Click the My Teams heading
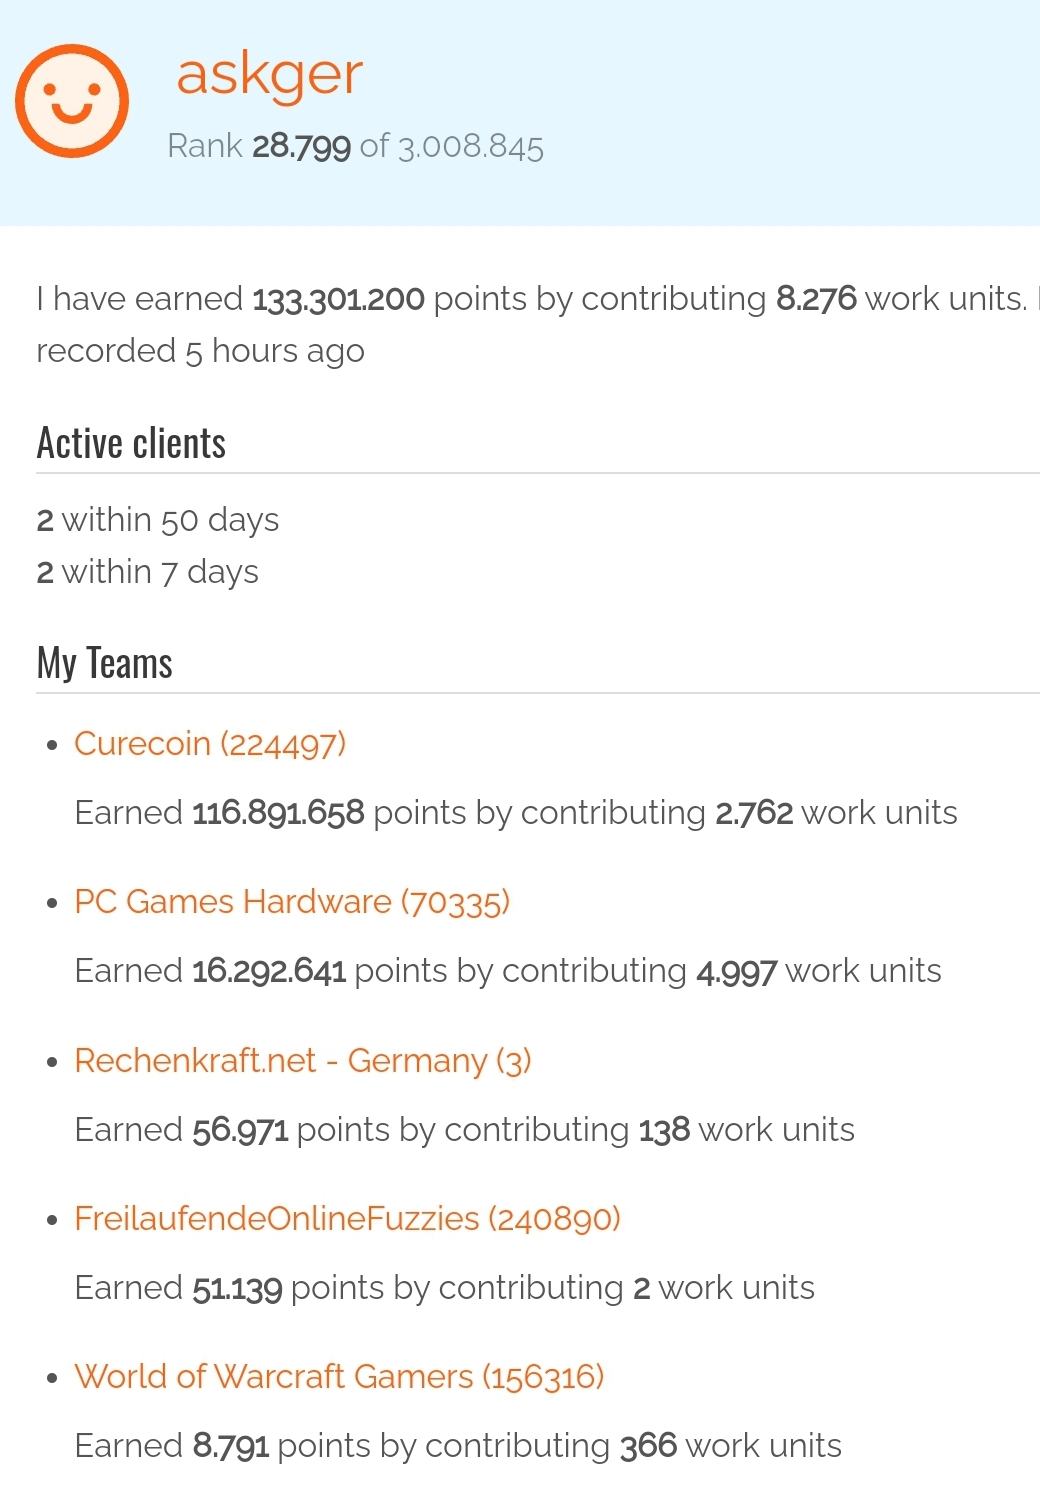The image size is (1040, 1487). click(104, 663)
